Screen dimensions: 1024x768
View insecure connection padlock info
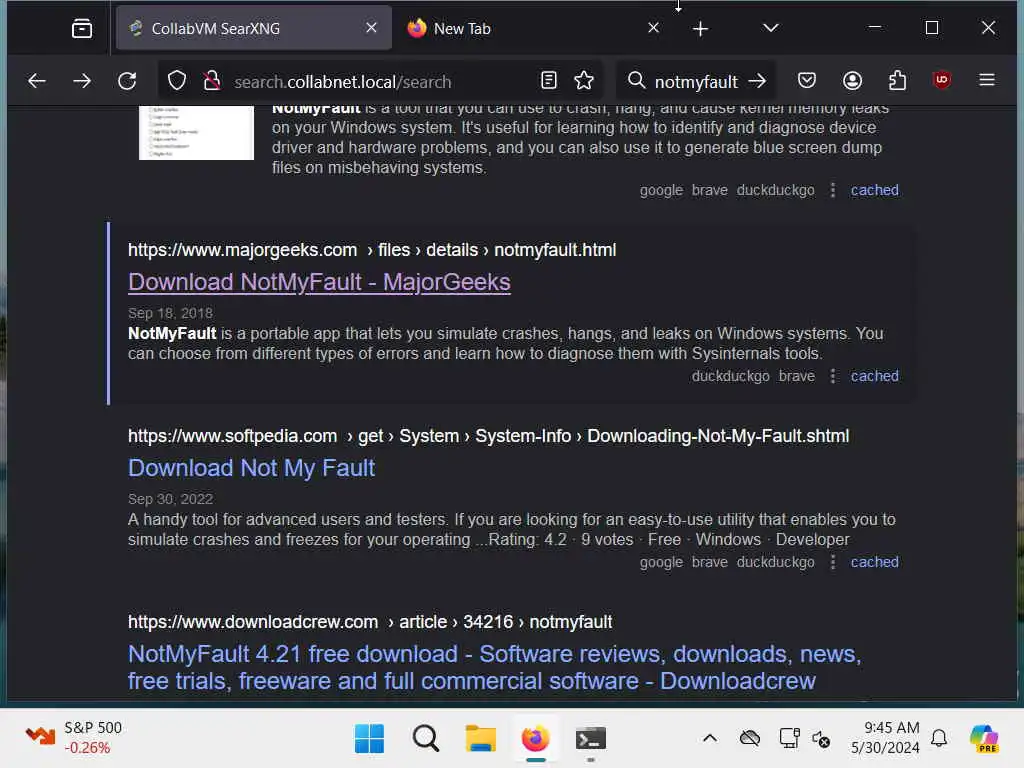click(x=212, y=81)
